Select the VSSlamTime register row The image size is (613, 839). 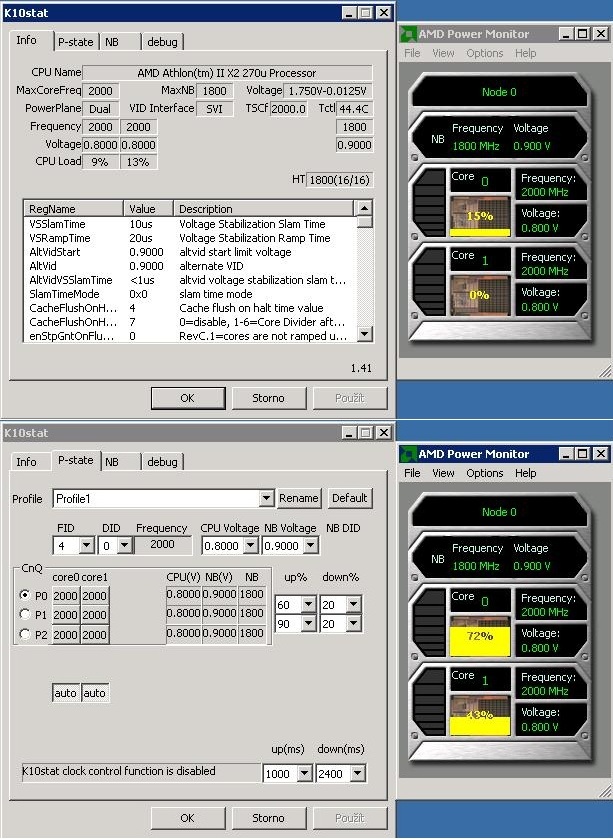190,224
